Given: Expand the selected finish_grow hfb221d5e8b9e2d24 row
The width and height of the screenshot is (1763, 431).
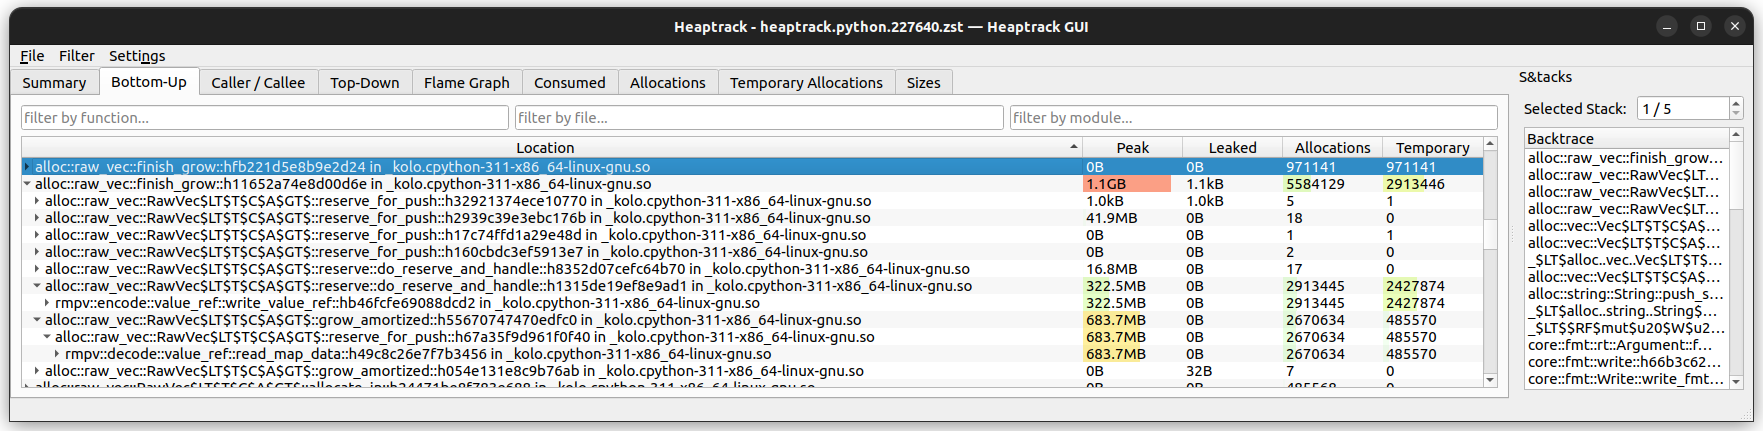Looking at the screenshot, I should coord(27,167).
